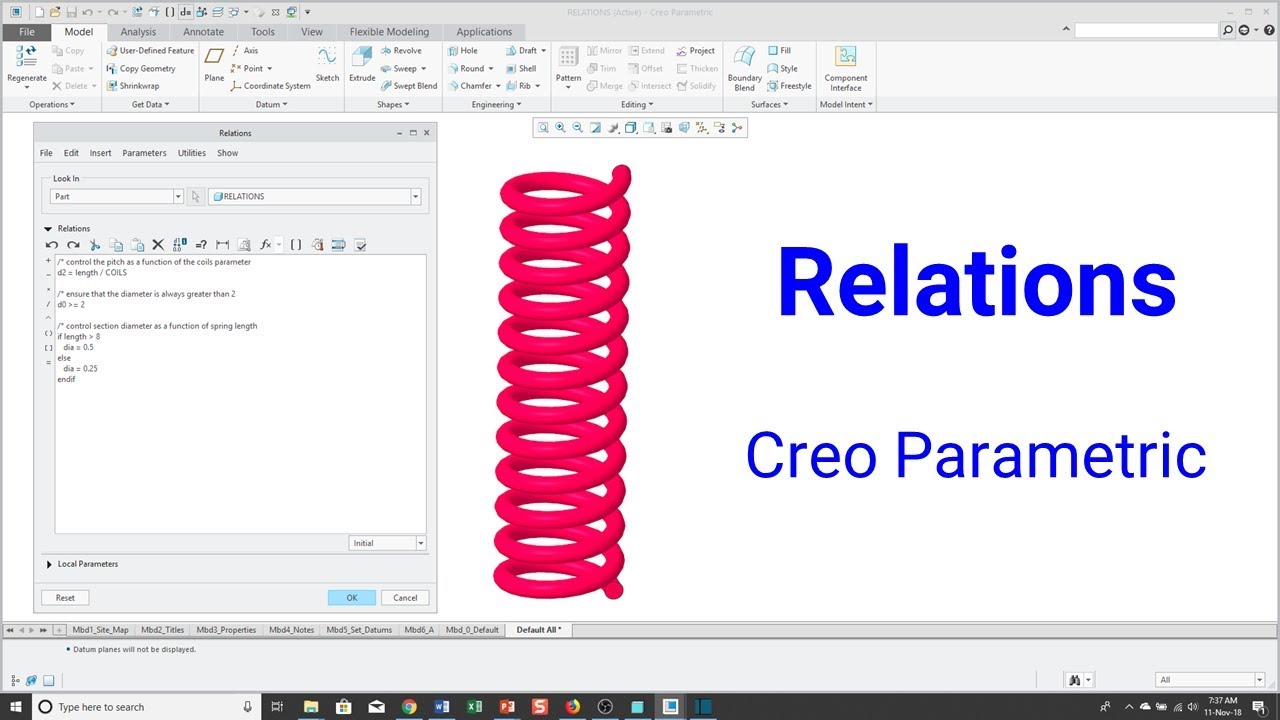Screen dimensions: 1280x720
Task: Zoom in using the graphics toolbar
Action: point(560,128)
